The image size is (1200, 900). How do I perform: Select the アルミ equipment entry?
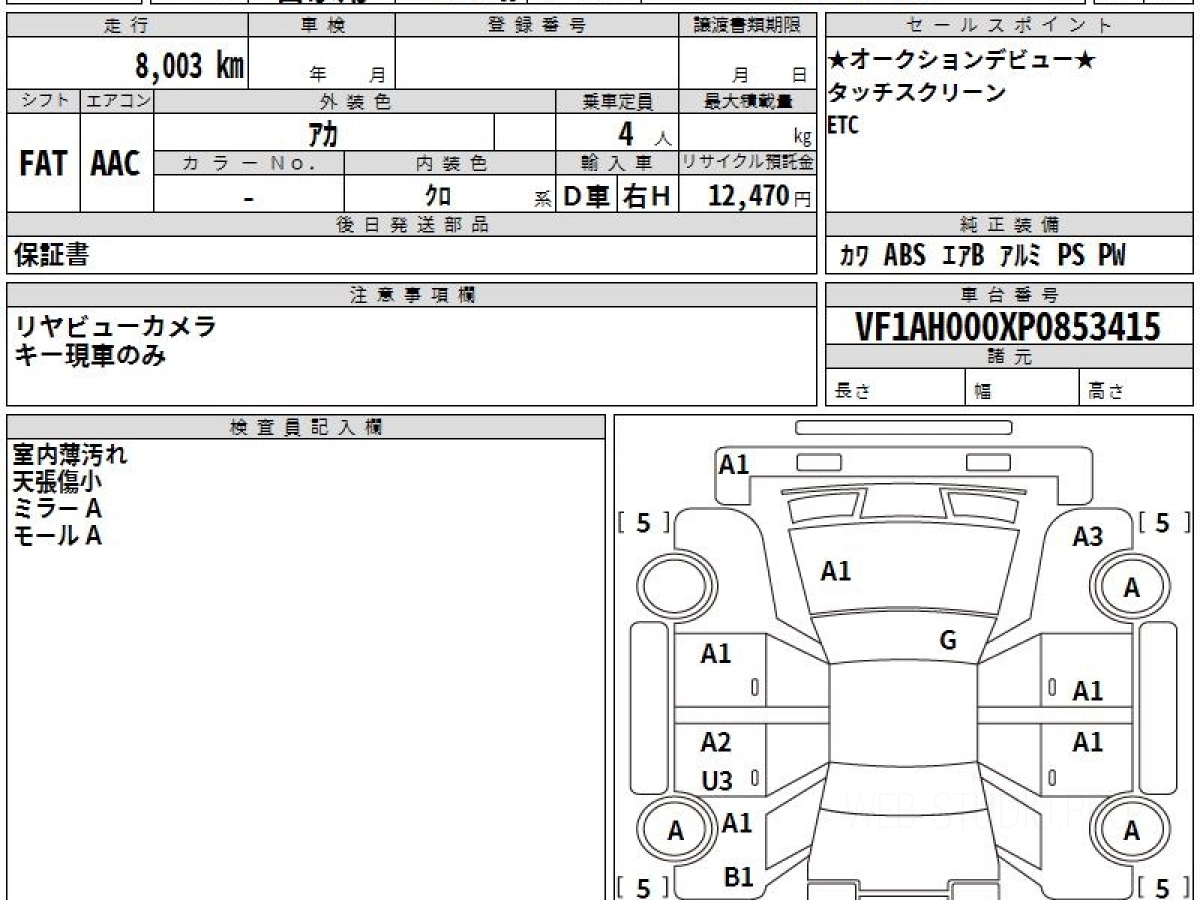point(1020,256)
